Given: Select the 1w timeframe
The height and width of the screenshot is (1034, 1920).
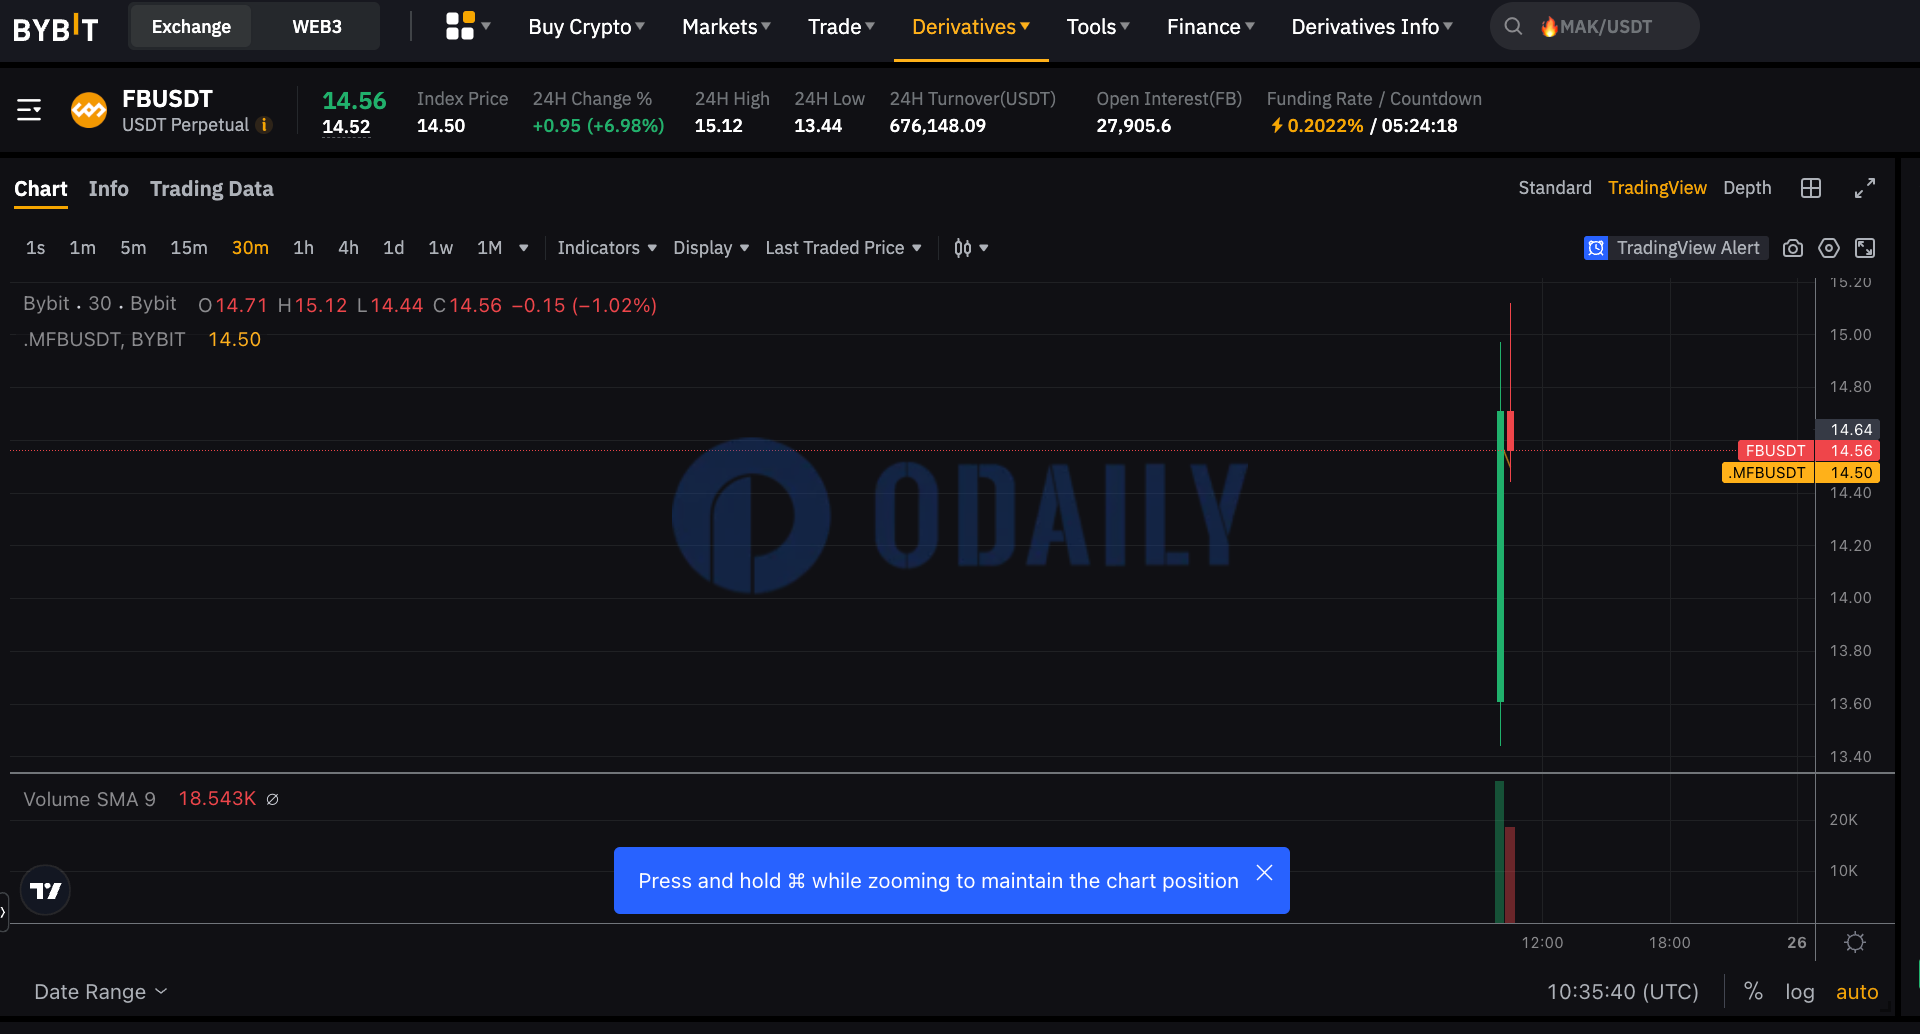Looking at the screenshot, I should (x=440, y=248).
